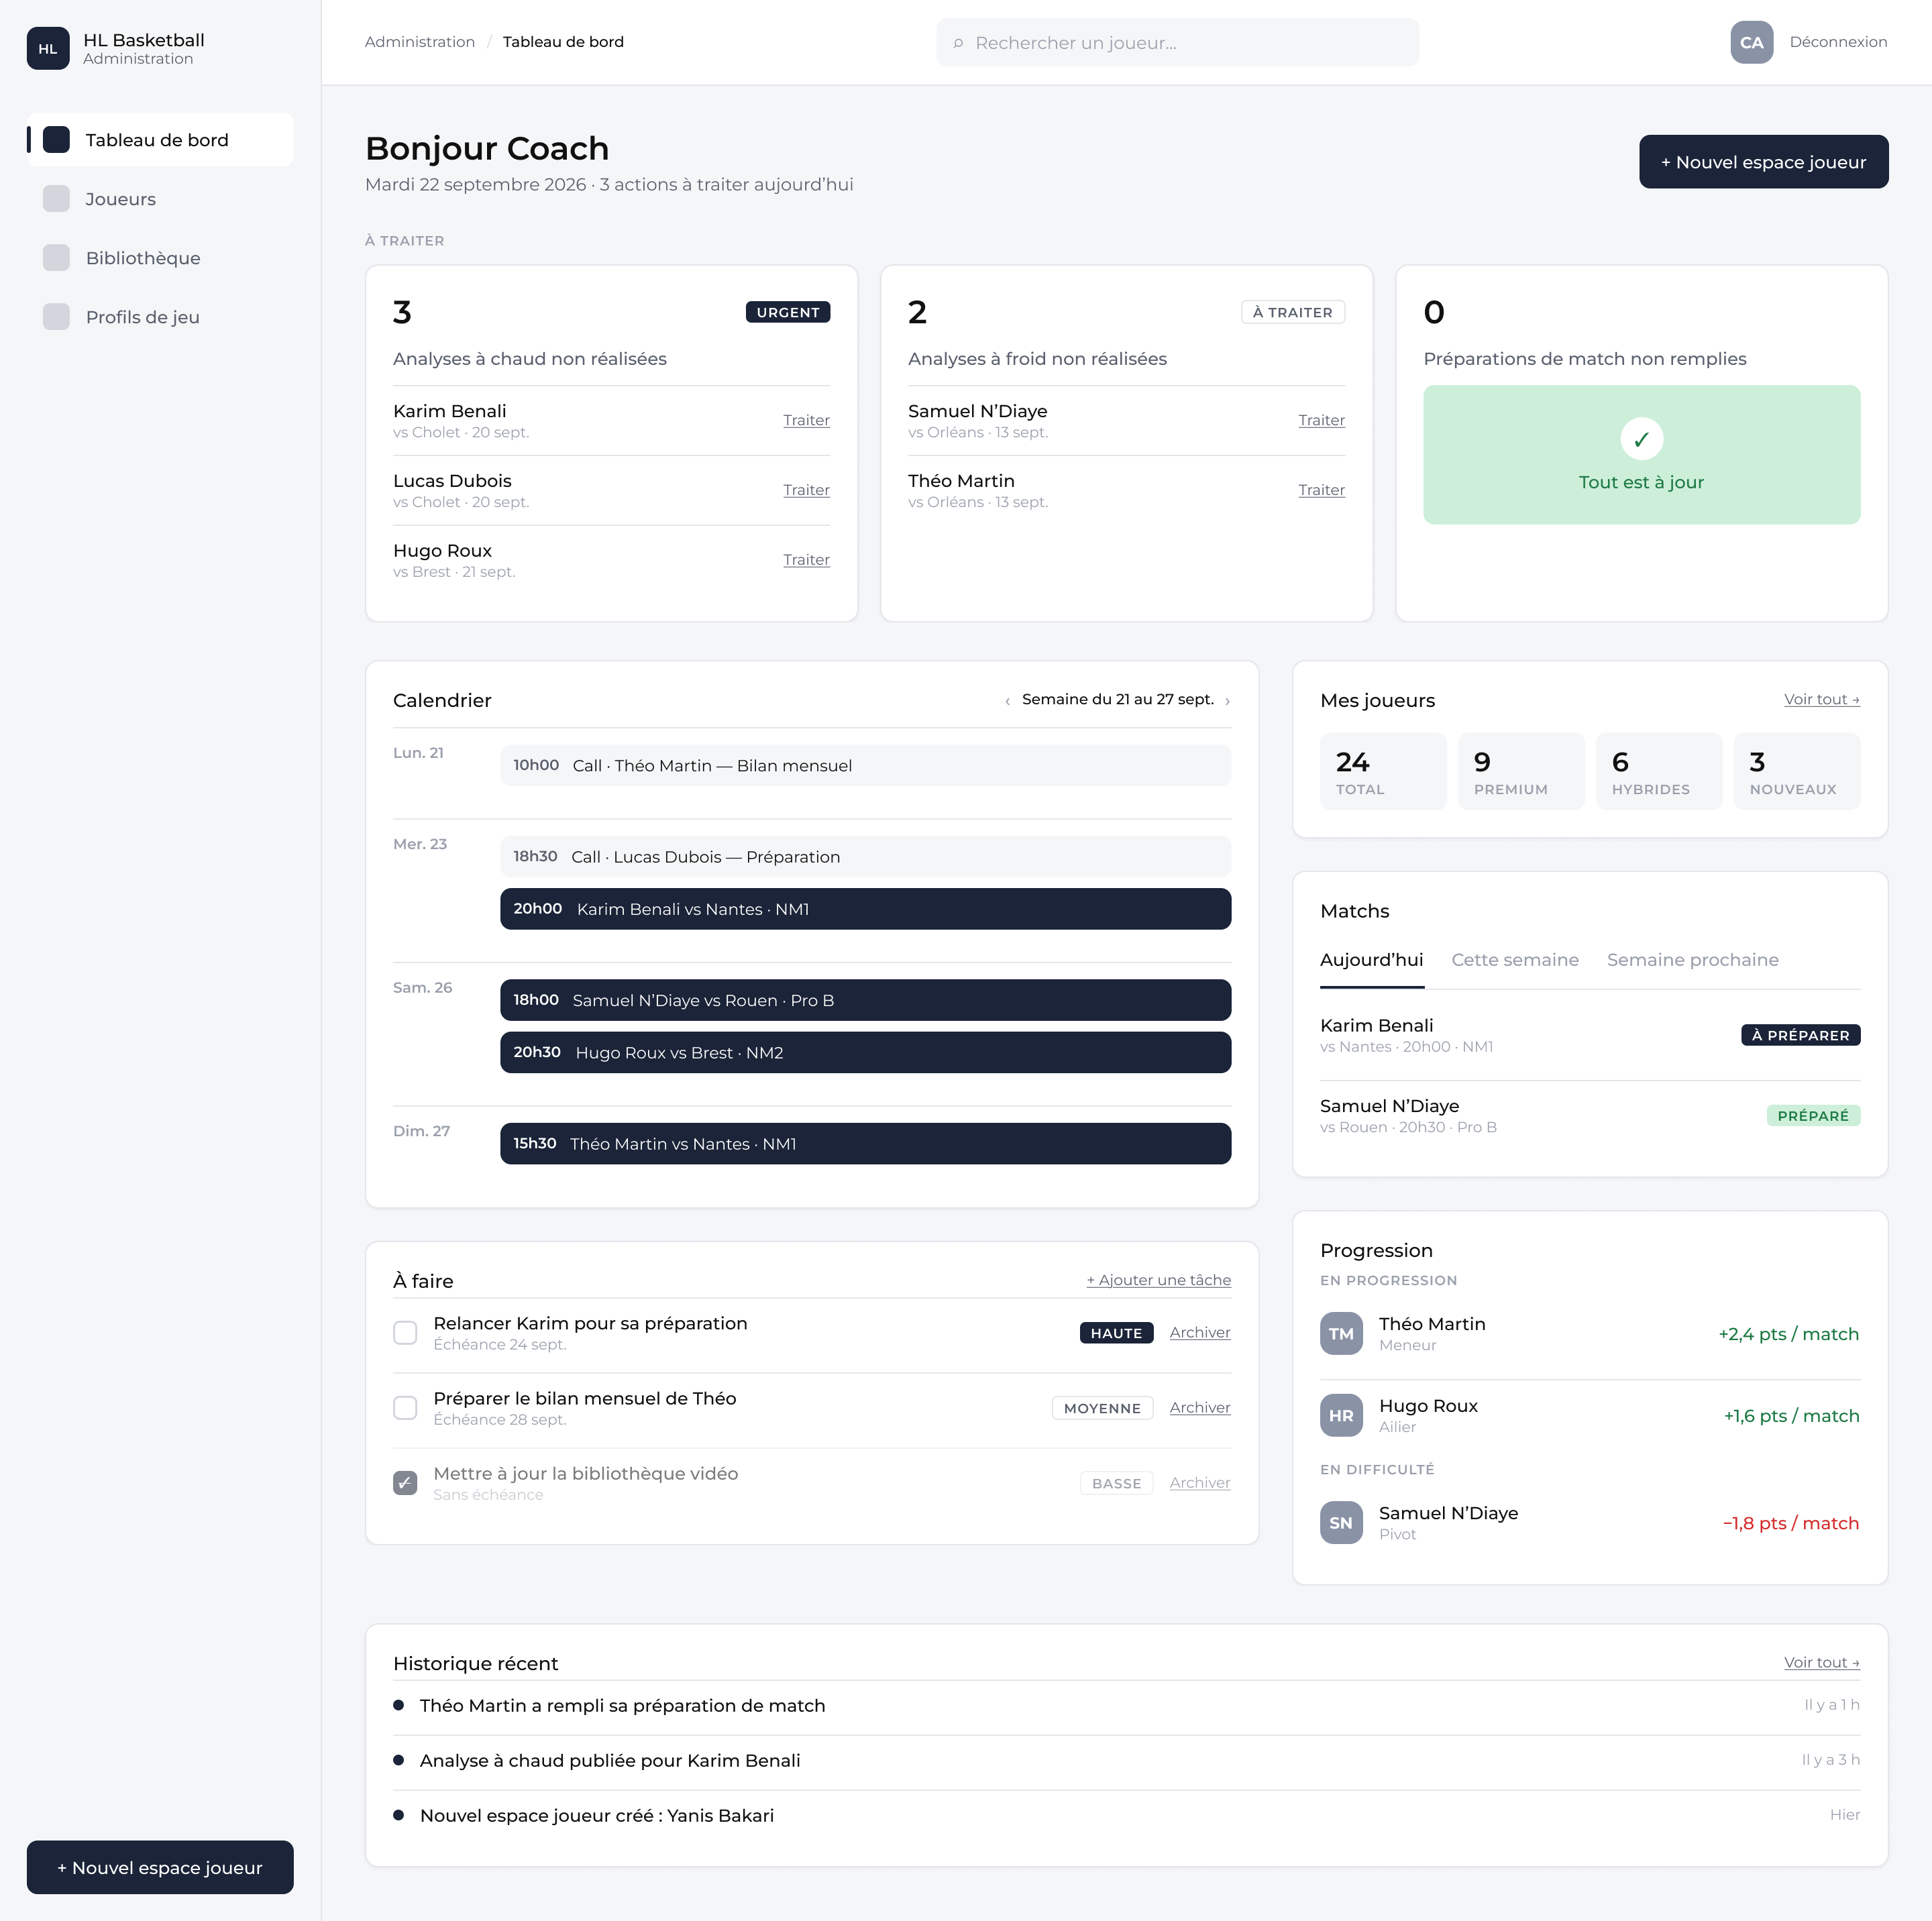
Task: Click "Nouvel espace joueur créé : Yanis Bakari"
Action: [597, 1816]
